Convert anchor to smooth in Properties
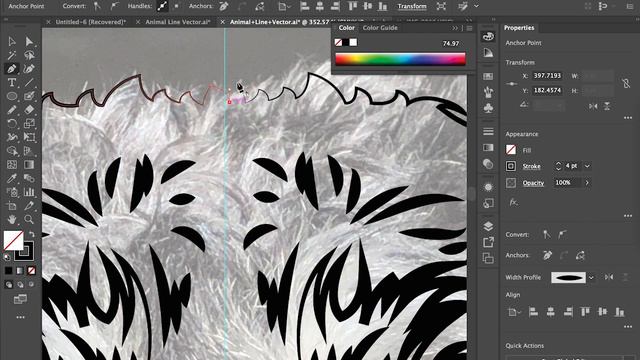Screen dimensions: 640x360 pos(562,234)
